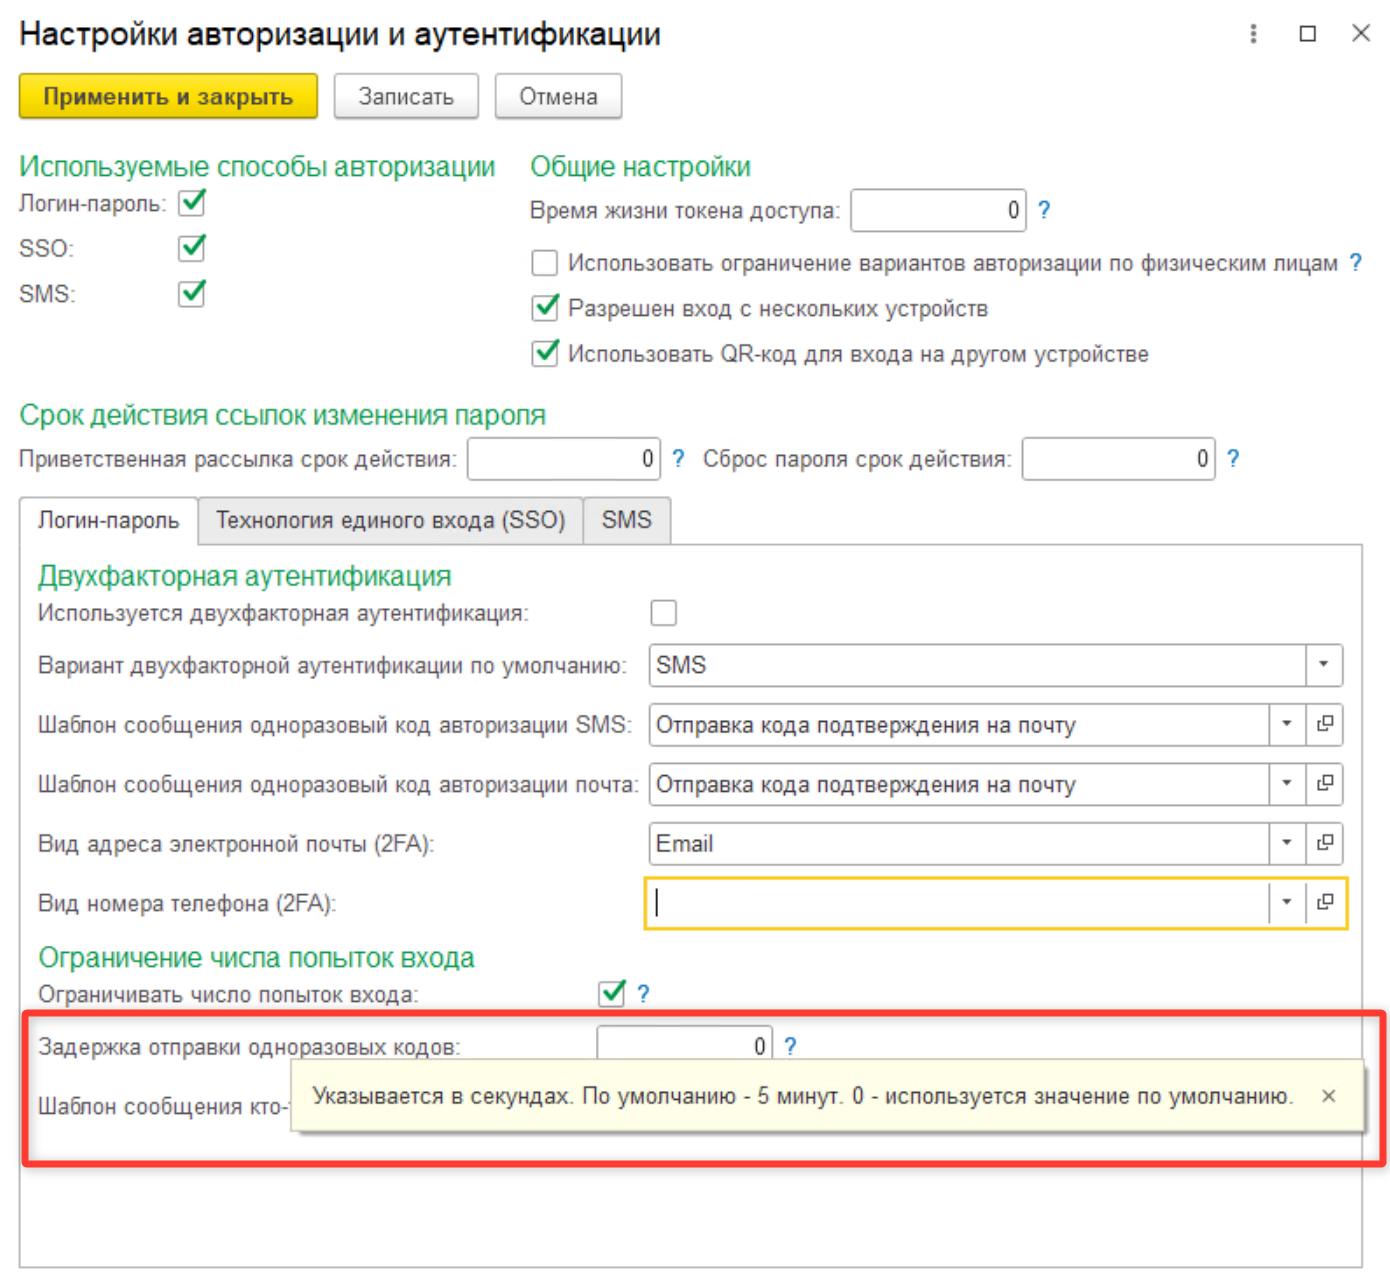
Task: Uncheck QR-code login on another device
Action: tap(545, 354)
